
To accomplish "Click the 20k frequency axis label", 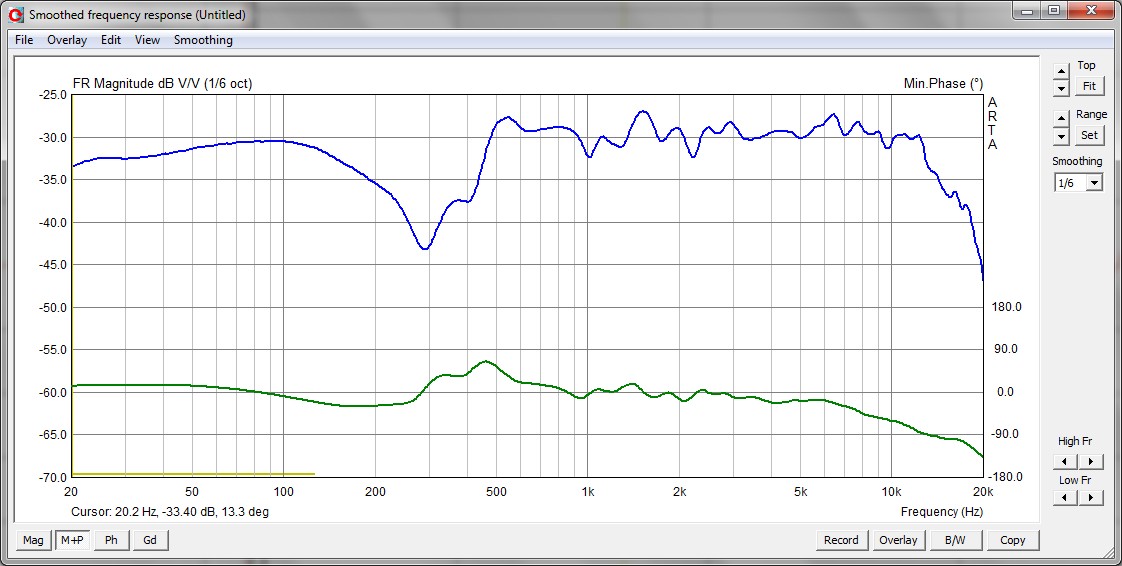I will pyautogui.click(x=982, y=492).
